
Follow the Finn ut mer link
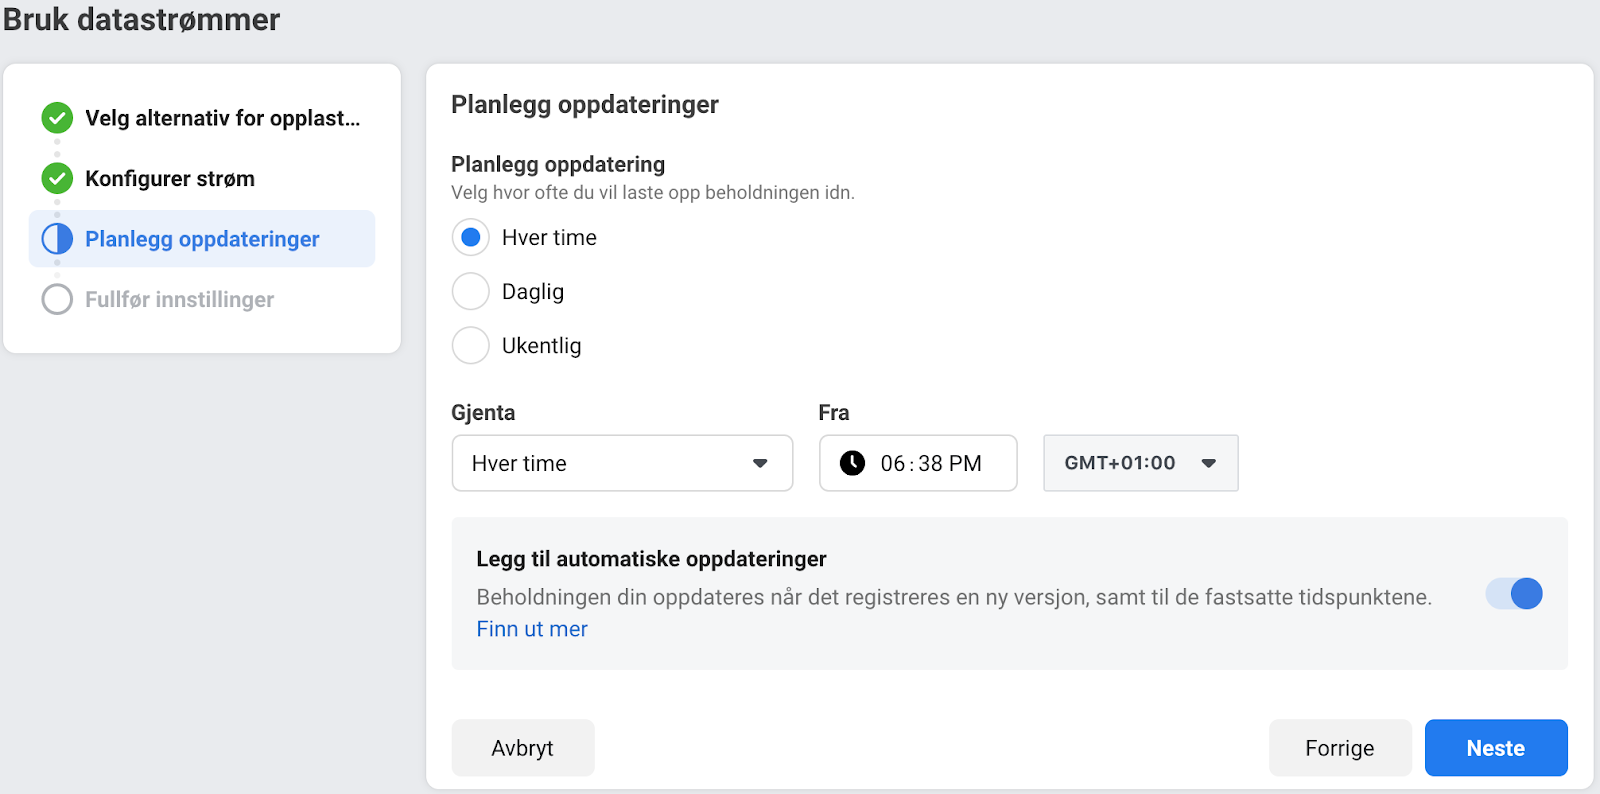(532, 629)
